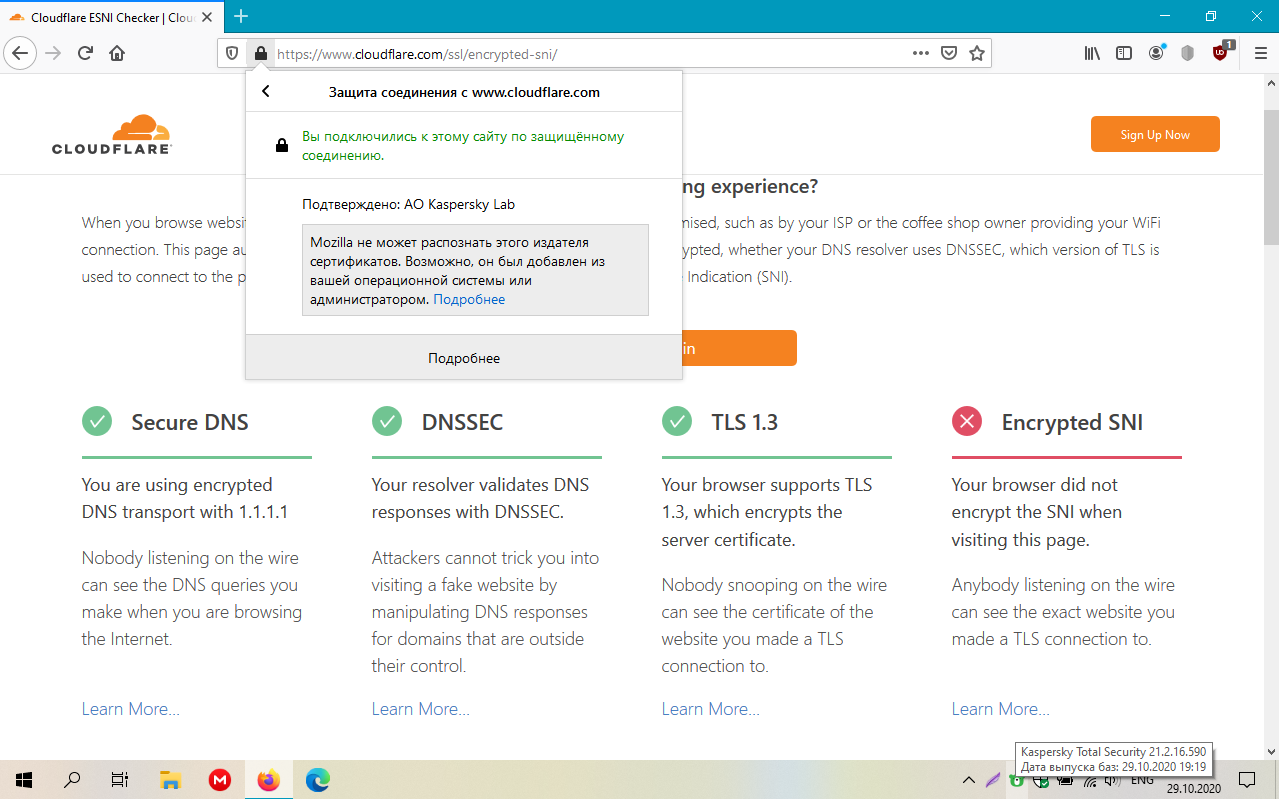Open Learn More under DNSSEC

click(421, 709)
